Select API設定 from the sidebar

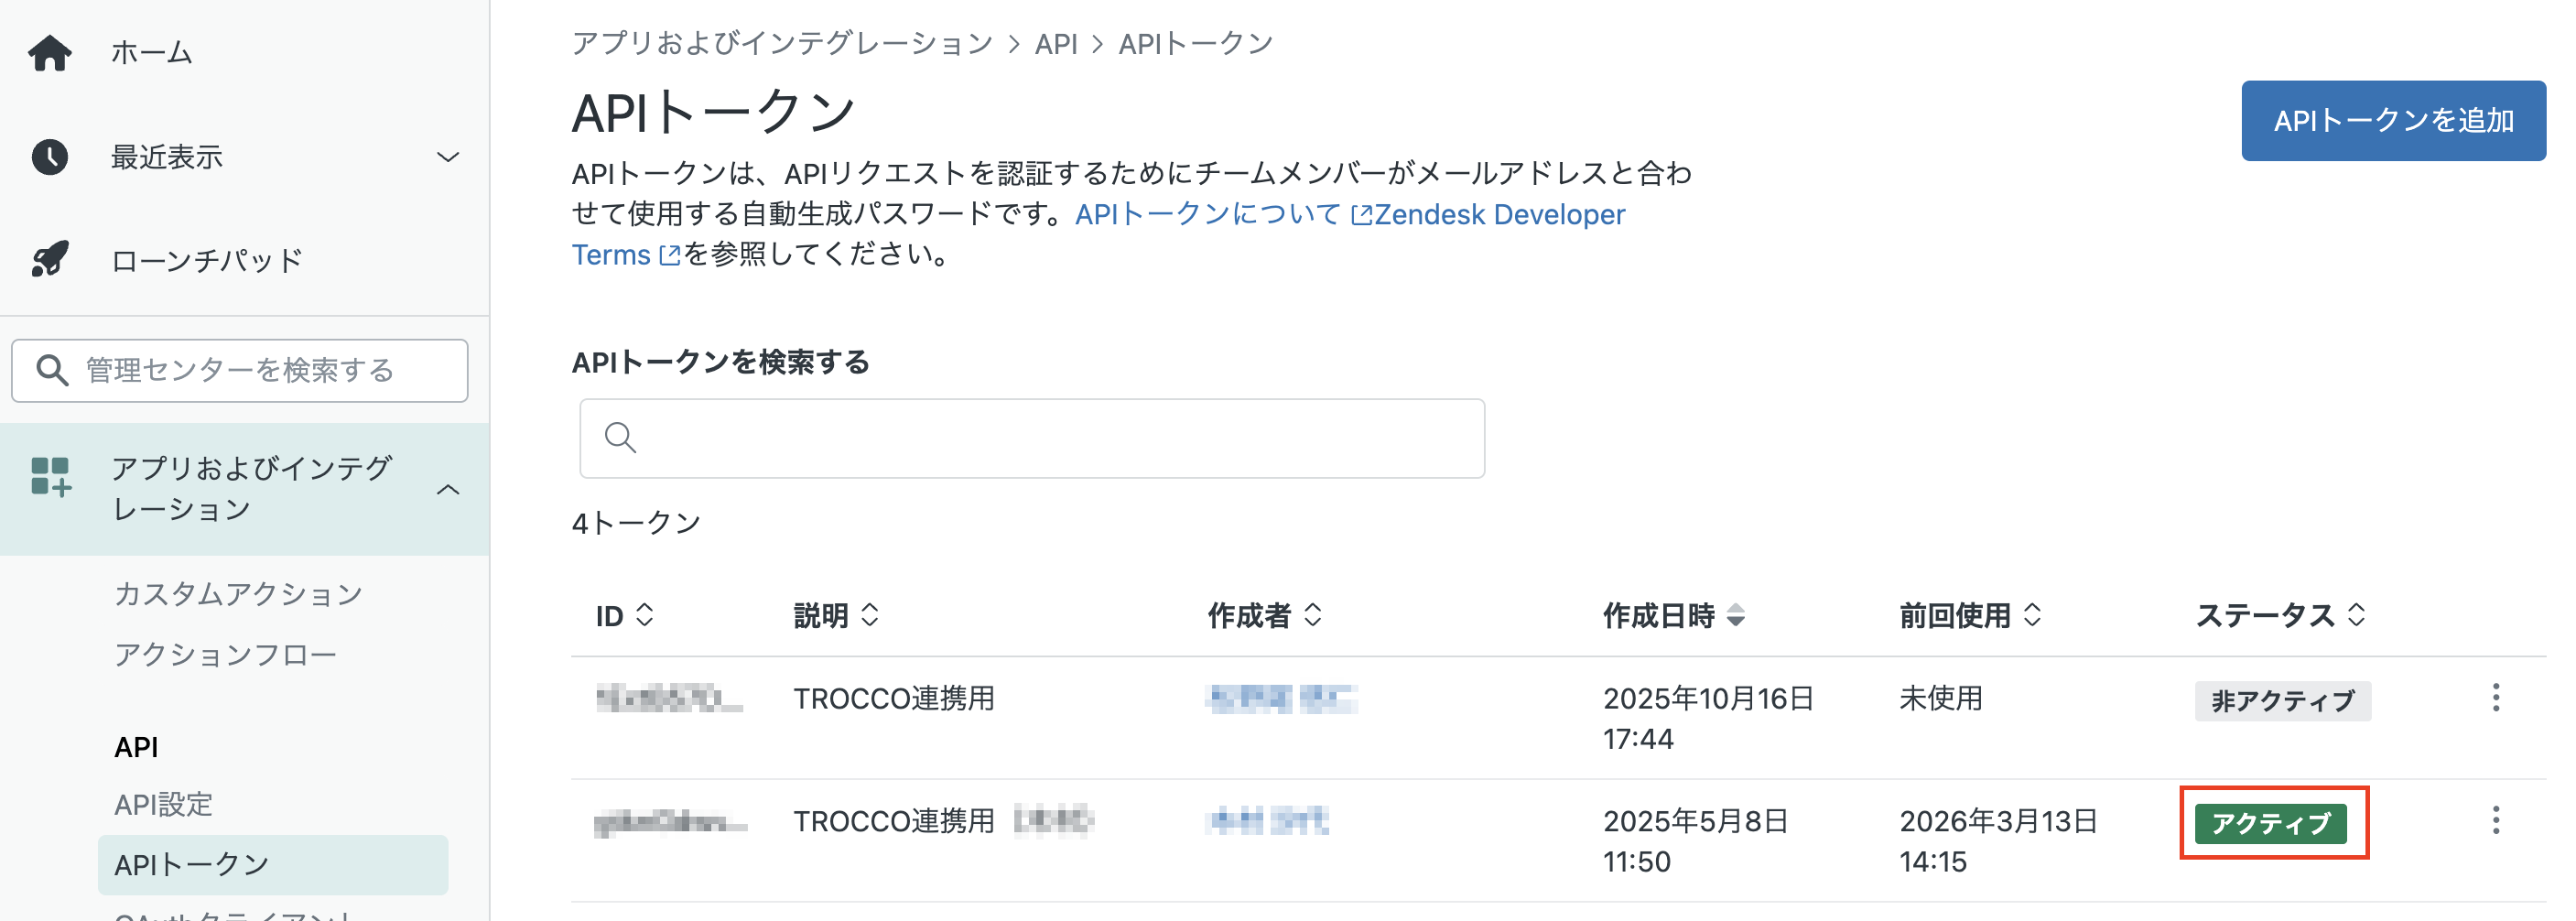click(x=163, y=804)
